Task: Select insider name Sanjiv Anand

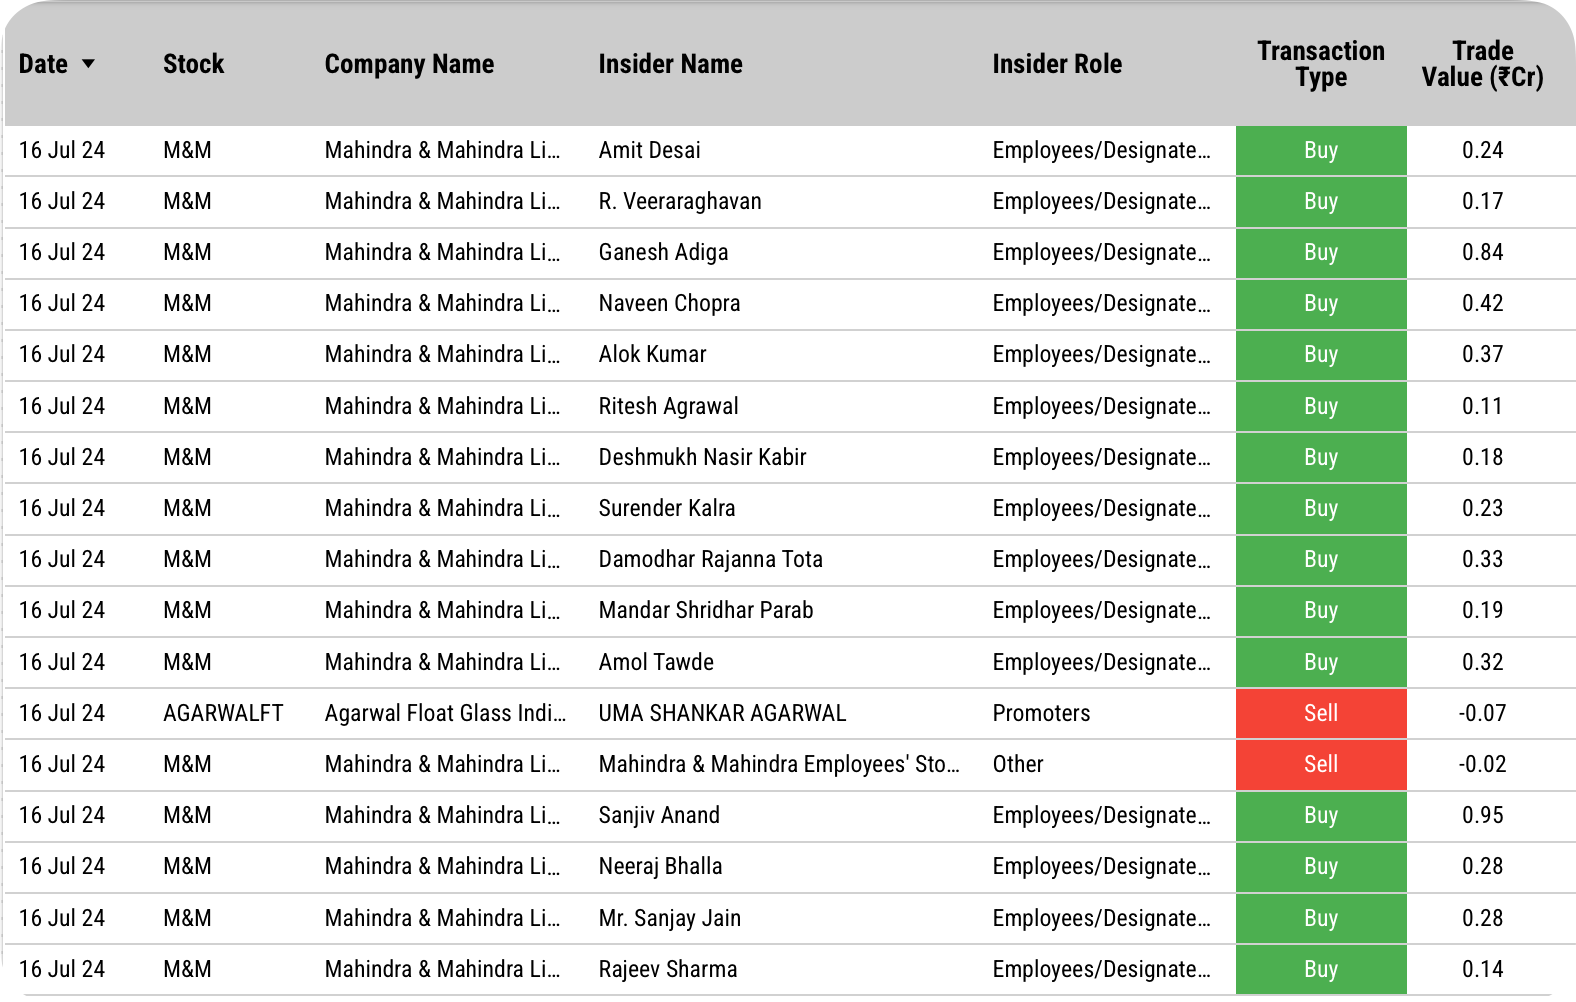Action: tap(659, 815)
